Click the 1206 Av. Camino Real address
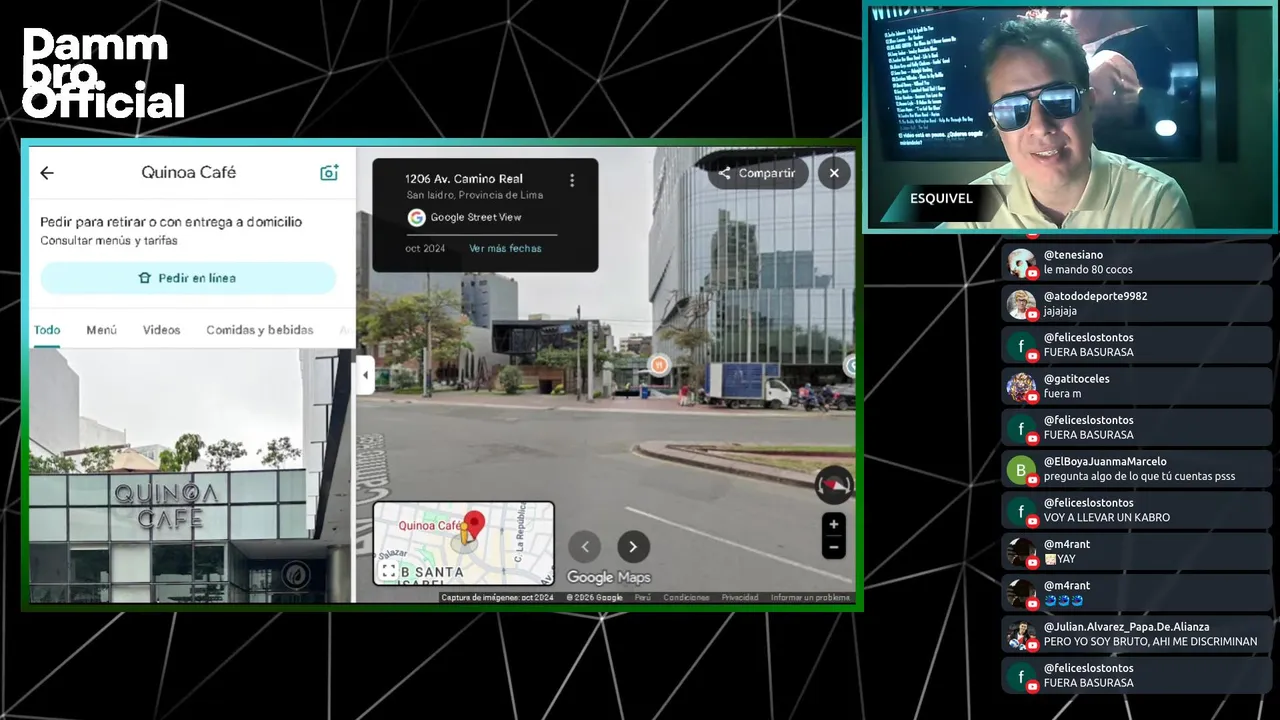1280x720 pixels. pyautogui.click(x=464, y=179)
